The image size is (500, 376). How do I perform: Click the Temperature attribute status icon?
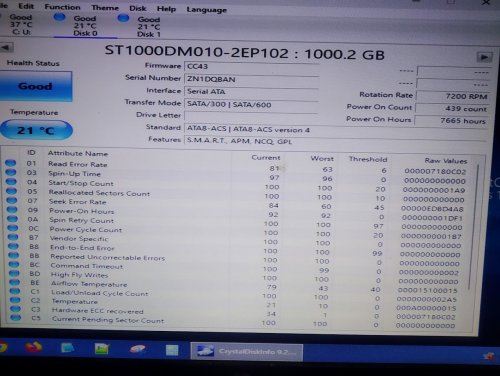coord(15,300)
